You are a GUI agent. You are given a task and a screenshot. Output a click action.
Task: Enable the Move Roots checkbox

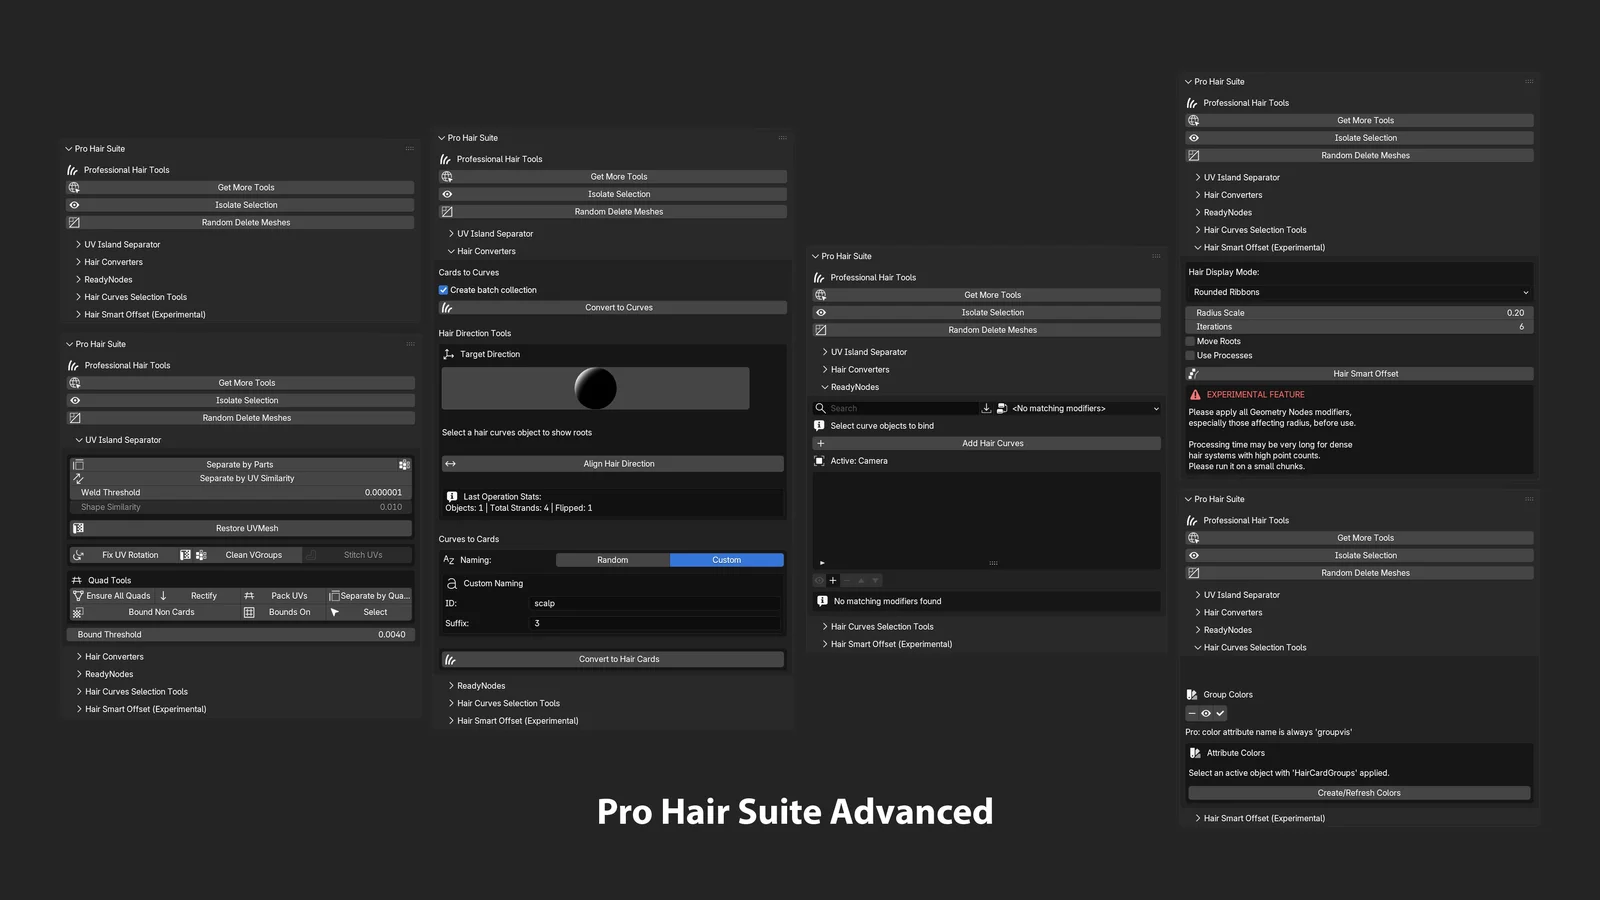(x=1191, y=341)
